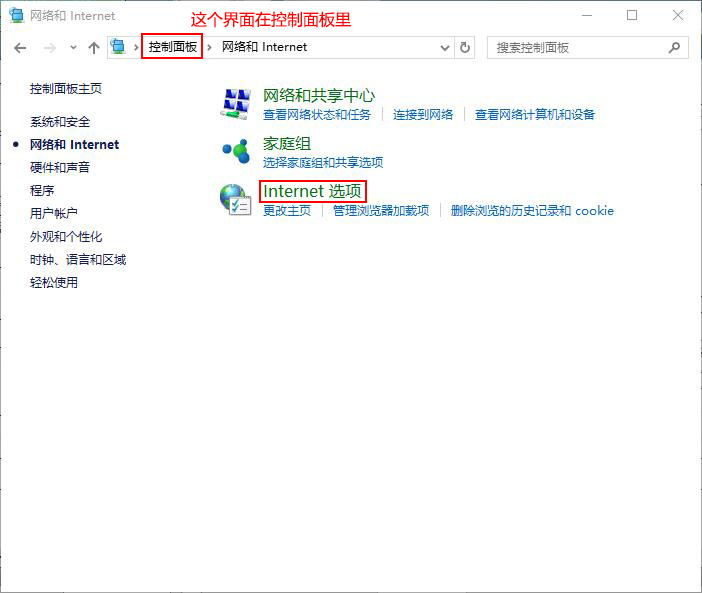Screen dimensions: 702x593
Task: Open 系统和安全 category
Action: (x=60, y=121)
